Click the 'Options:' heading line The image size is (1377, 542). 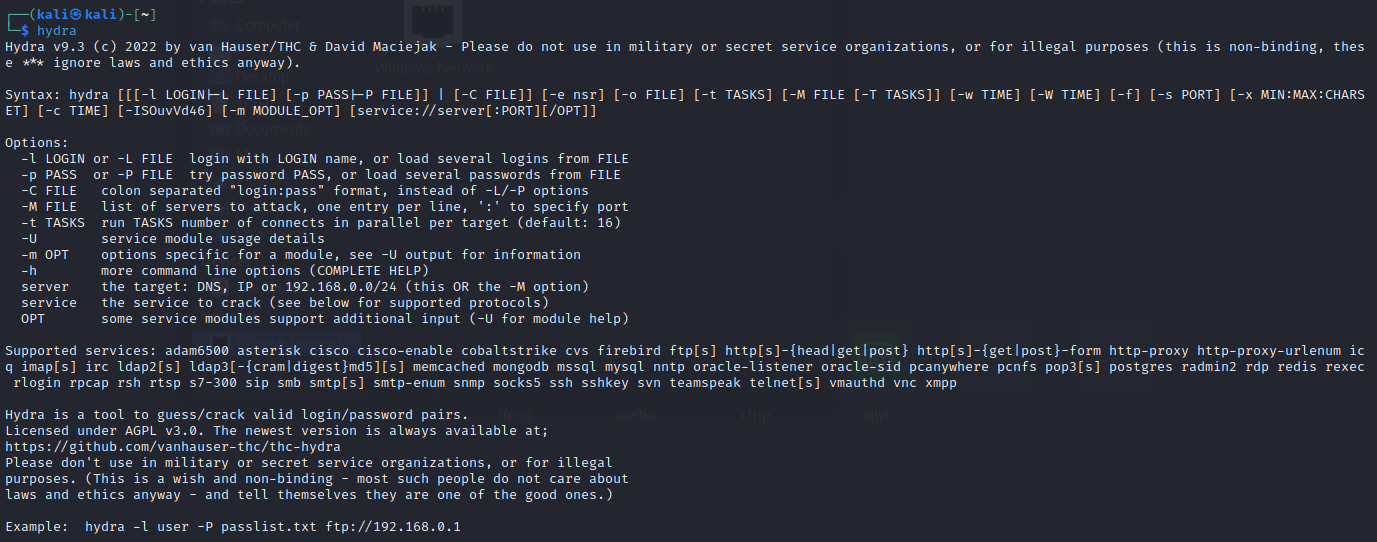[x=37, y=143]
